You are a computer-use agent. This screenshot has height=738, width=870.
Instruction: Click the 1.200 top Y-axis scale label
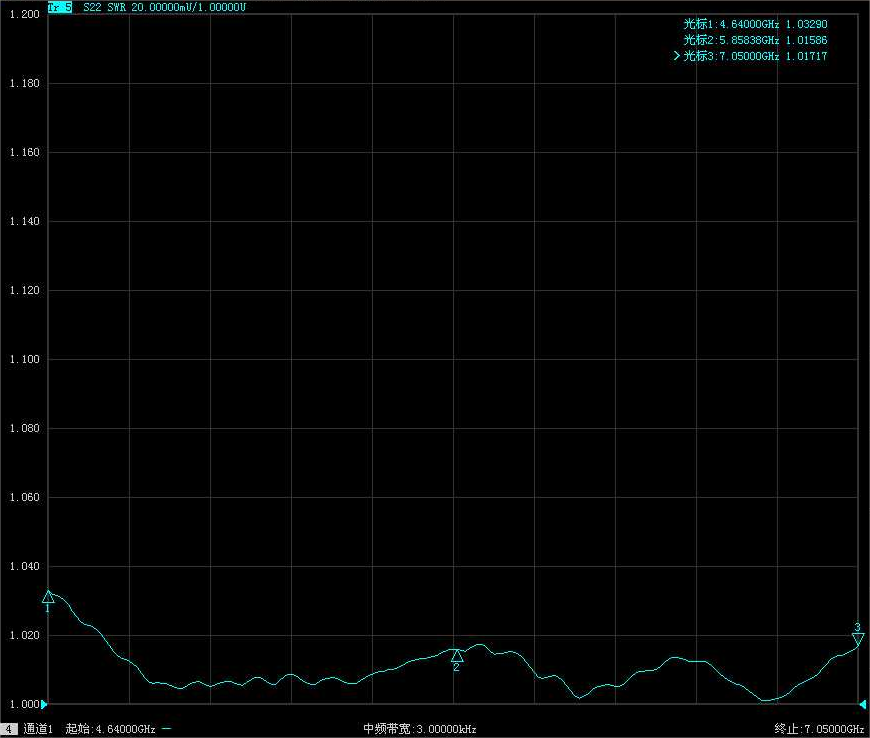[23, 14]
